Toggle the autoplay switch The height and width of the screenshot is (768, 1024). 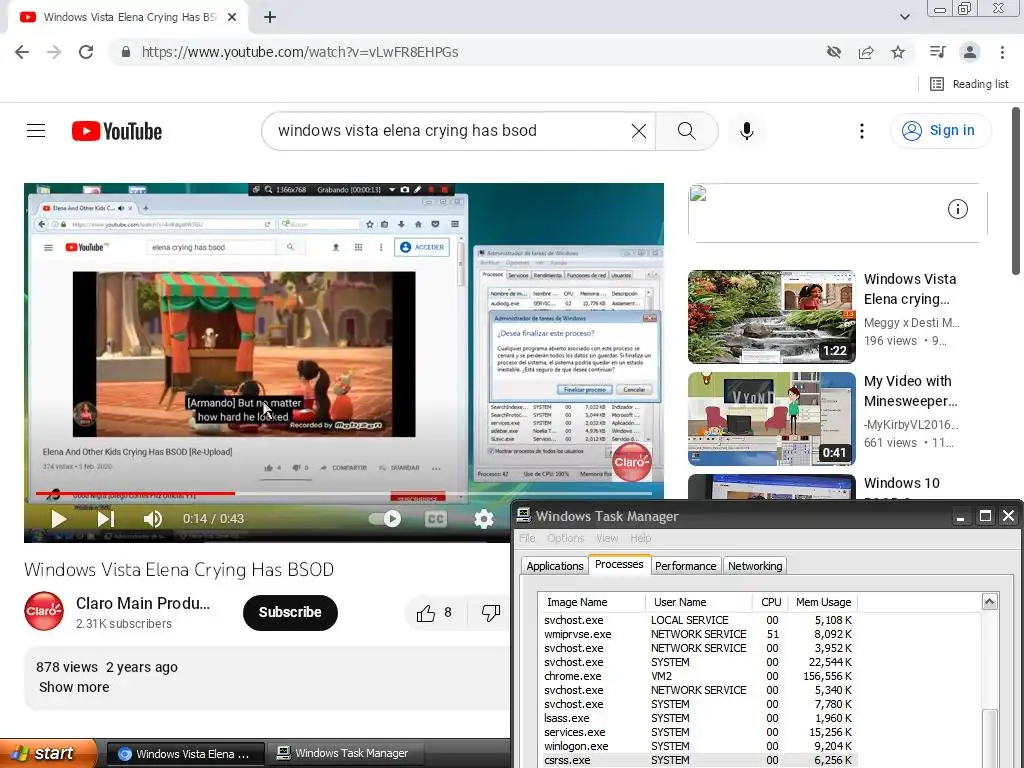point(385,519)
